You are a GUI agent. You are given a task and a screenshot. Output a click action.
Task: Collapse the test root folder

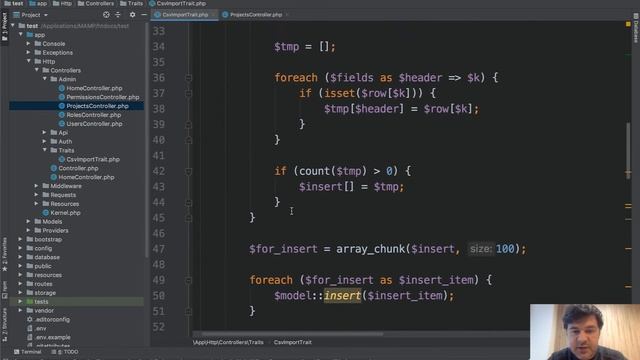pyautogui.click(x=13, y=26)
